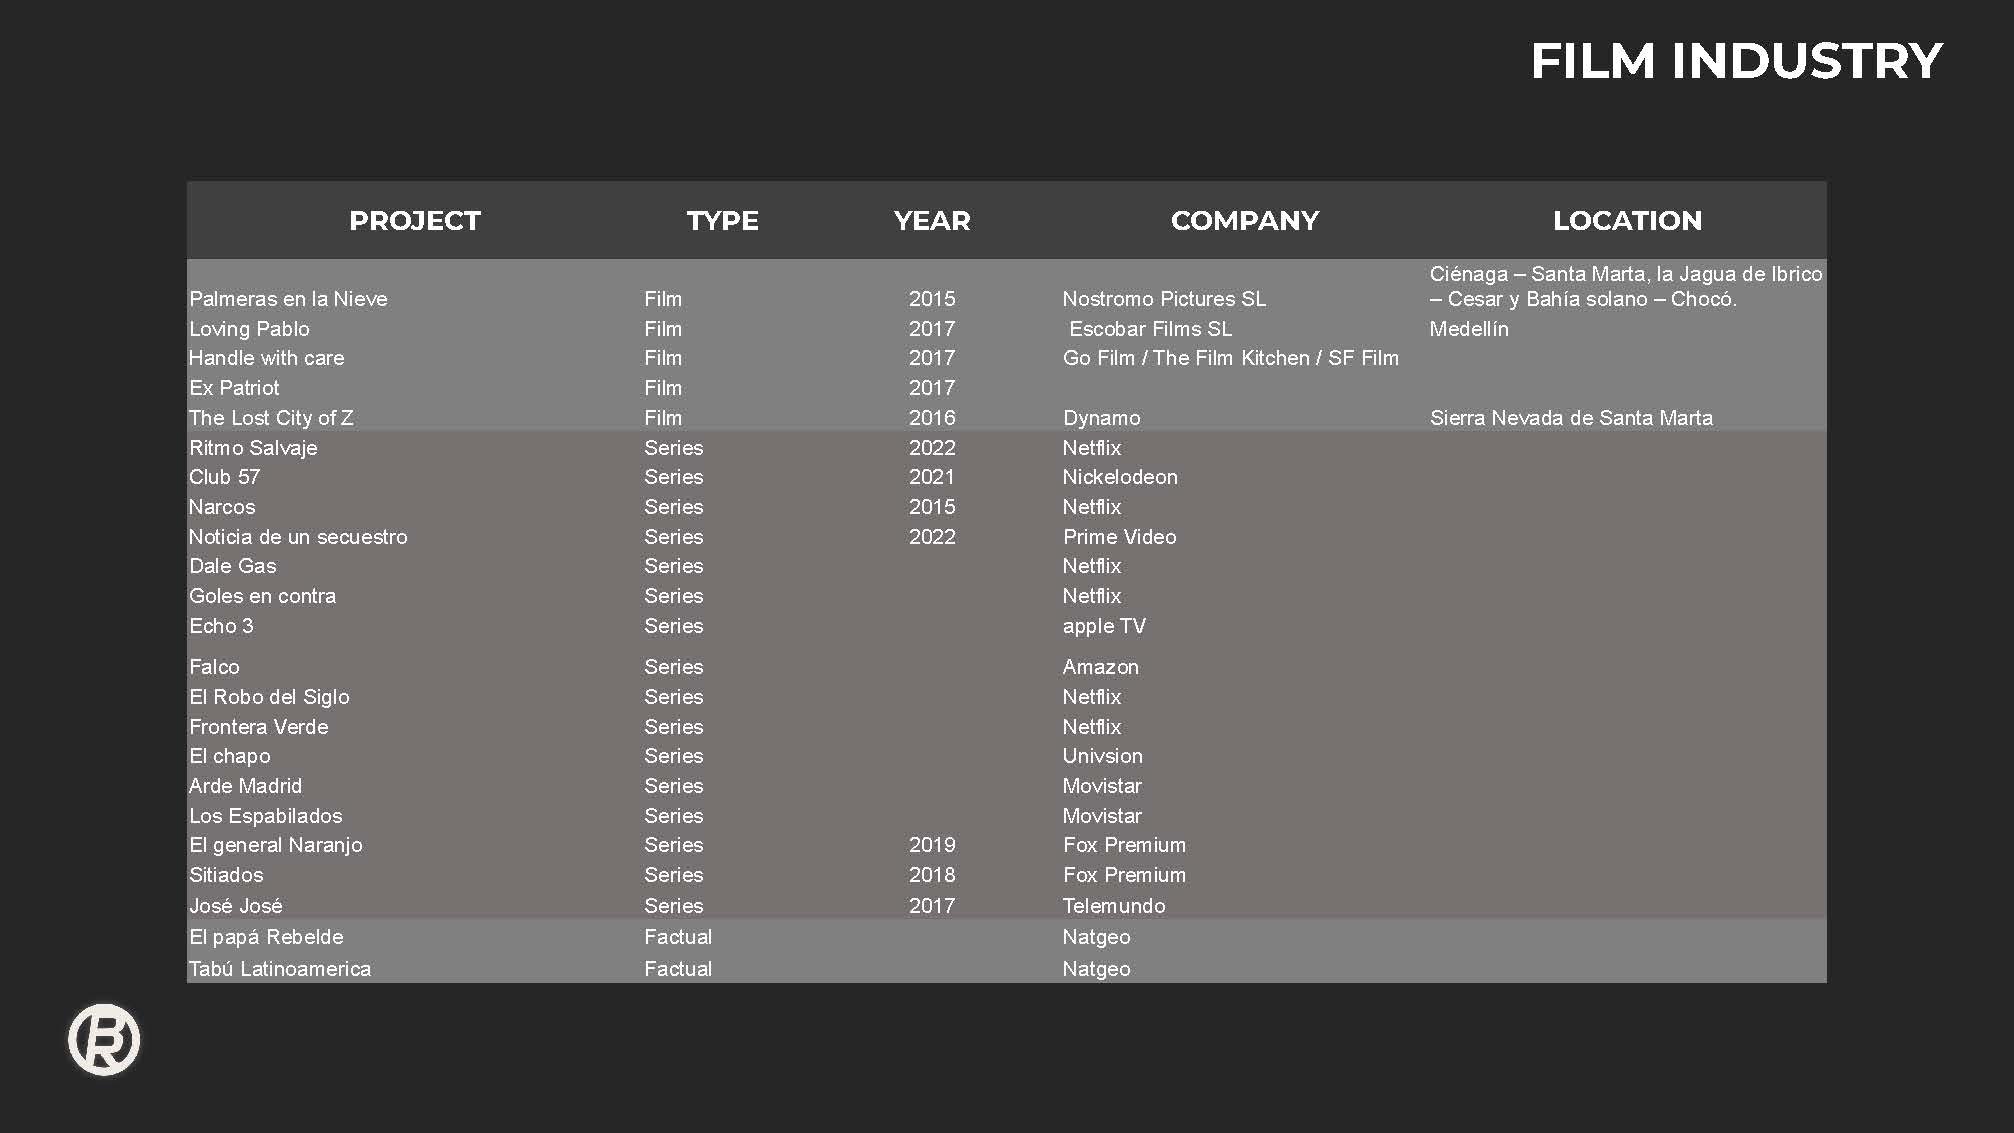Click 'Netflix' in the Frontera Verde row
The image size is (2014, 1133).
coord(1091,727)
